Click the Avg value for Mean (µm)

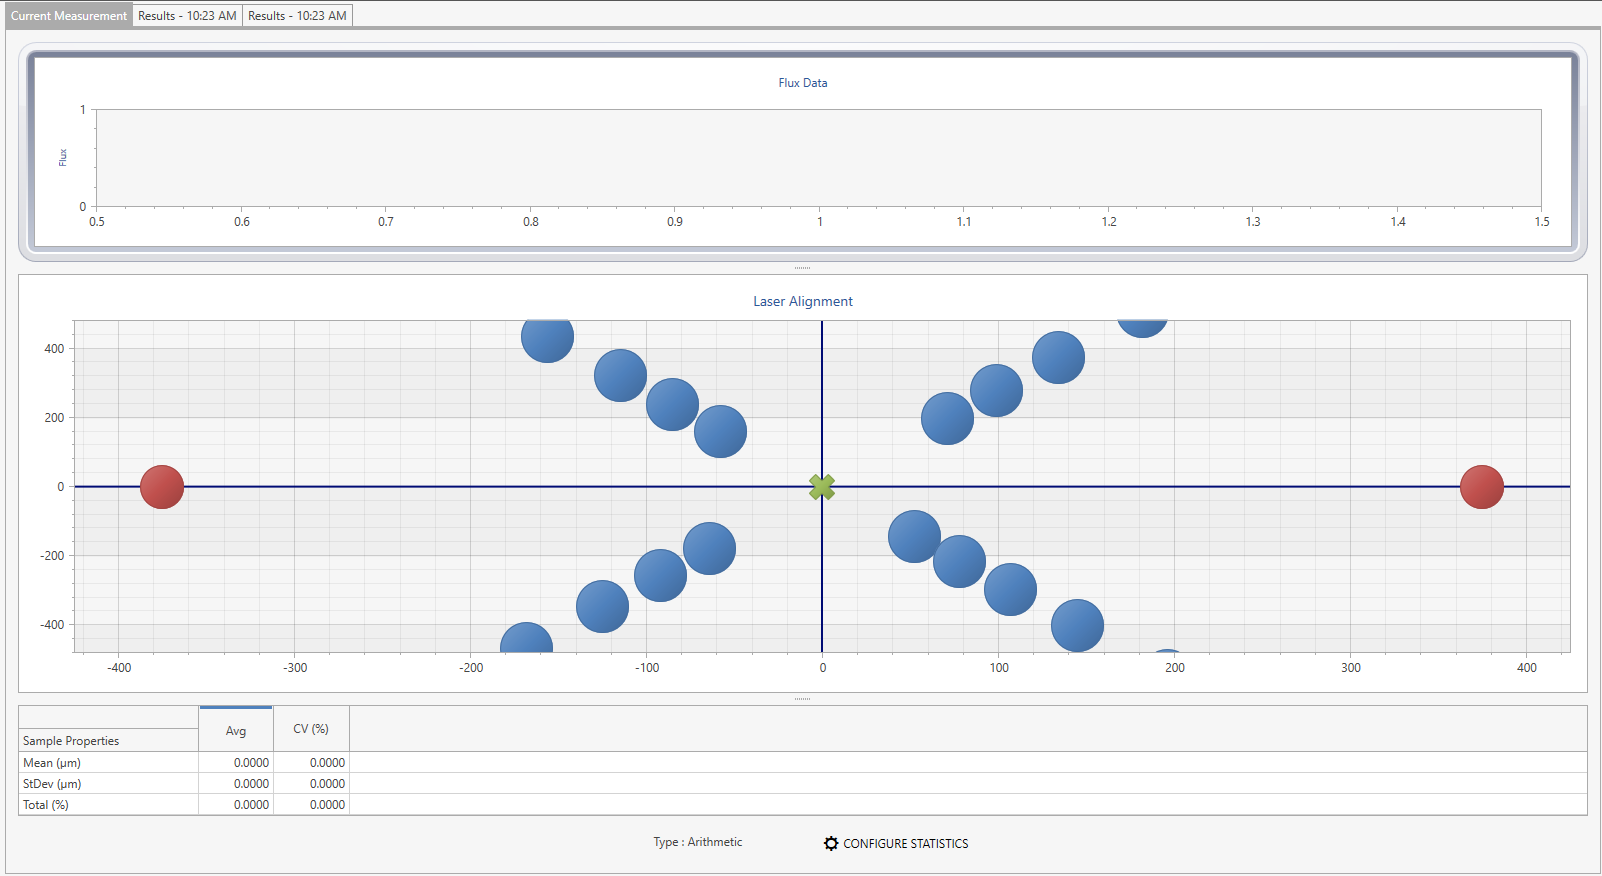tap(236, 763)
